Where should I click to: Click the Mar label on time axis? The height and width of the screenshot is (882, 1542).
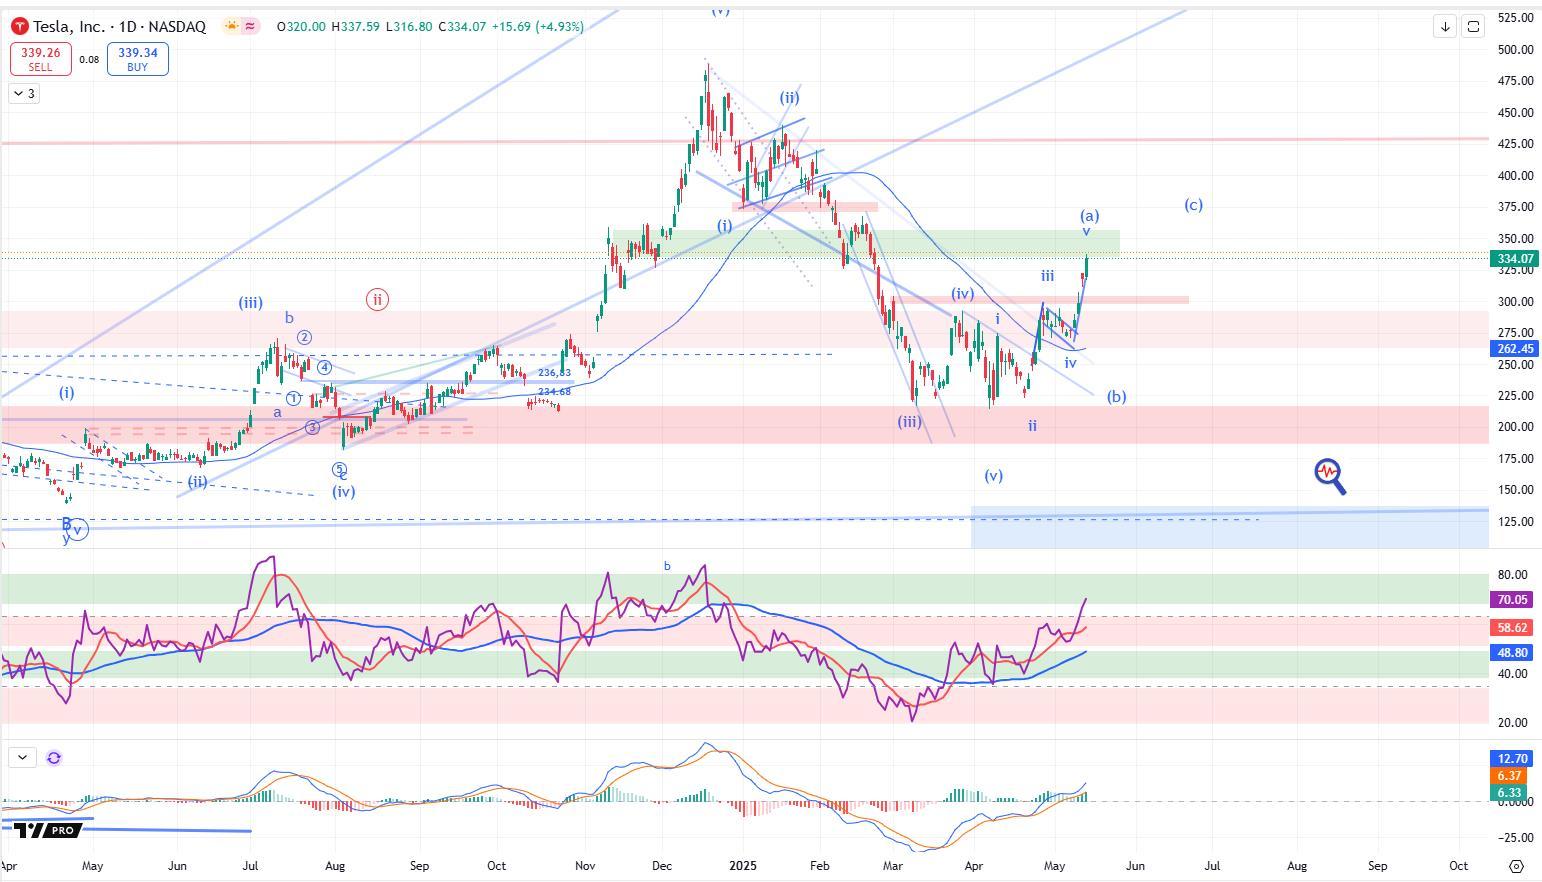pos(893,866)
